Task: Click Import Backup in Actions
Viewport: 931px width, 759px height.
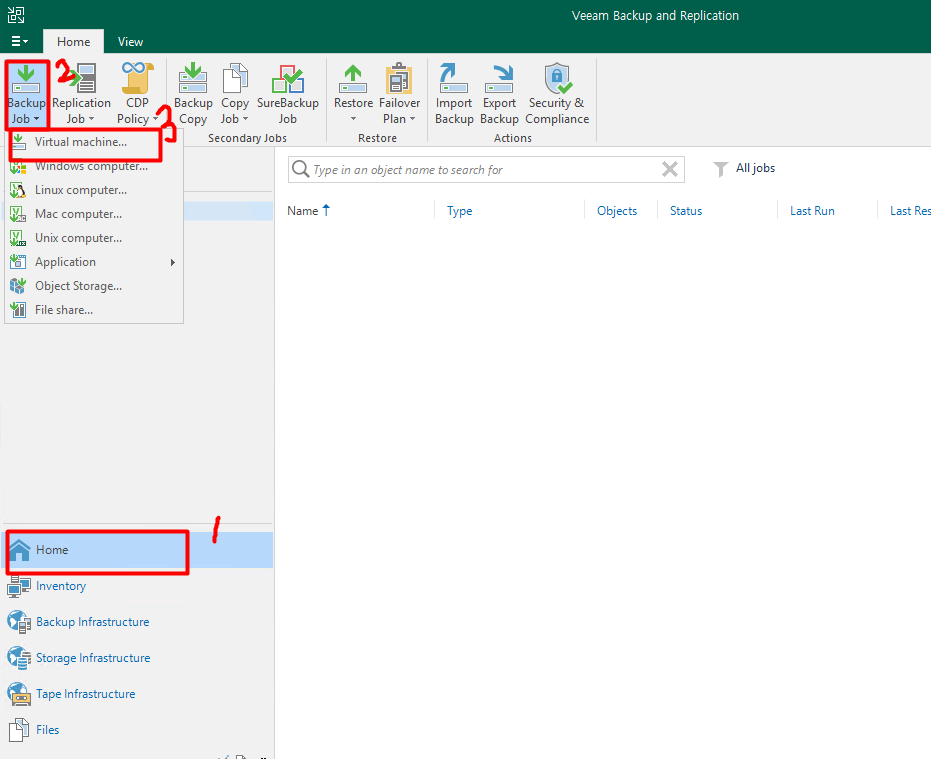Action: (454, 94)
